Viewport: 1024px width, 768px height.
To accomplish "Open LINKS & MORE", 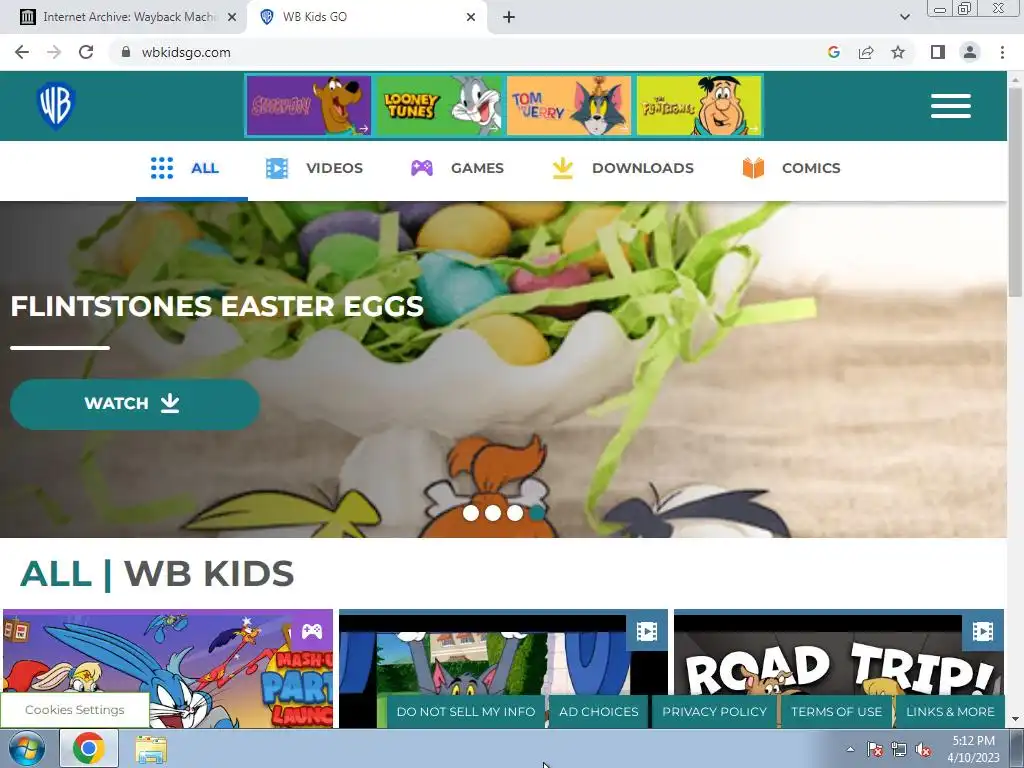I will 950,712.
